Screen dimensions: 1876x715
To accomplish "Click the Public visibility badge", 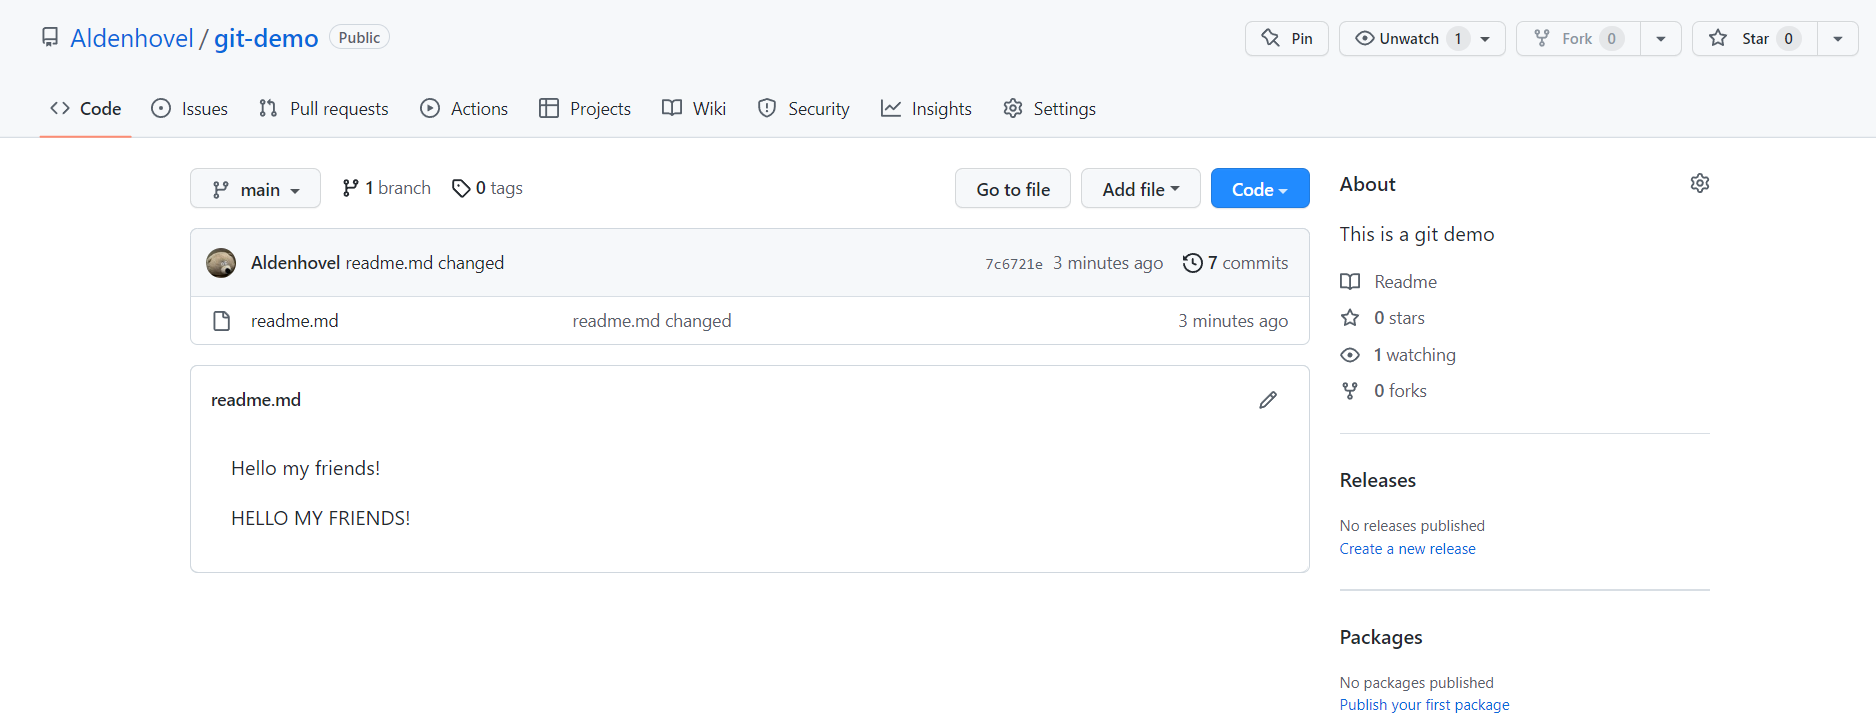I will (359, 37).
